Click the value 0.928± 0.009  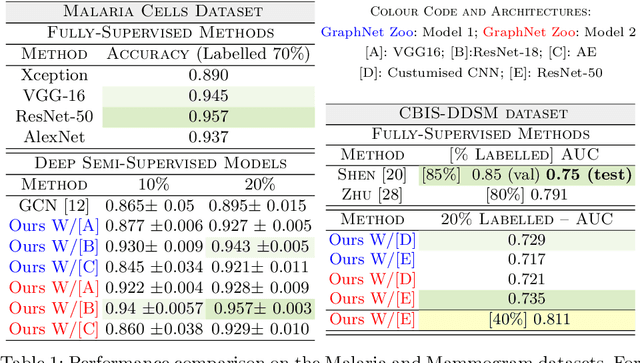point(260,288)
